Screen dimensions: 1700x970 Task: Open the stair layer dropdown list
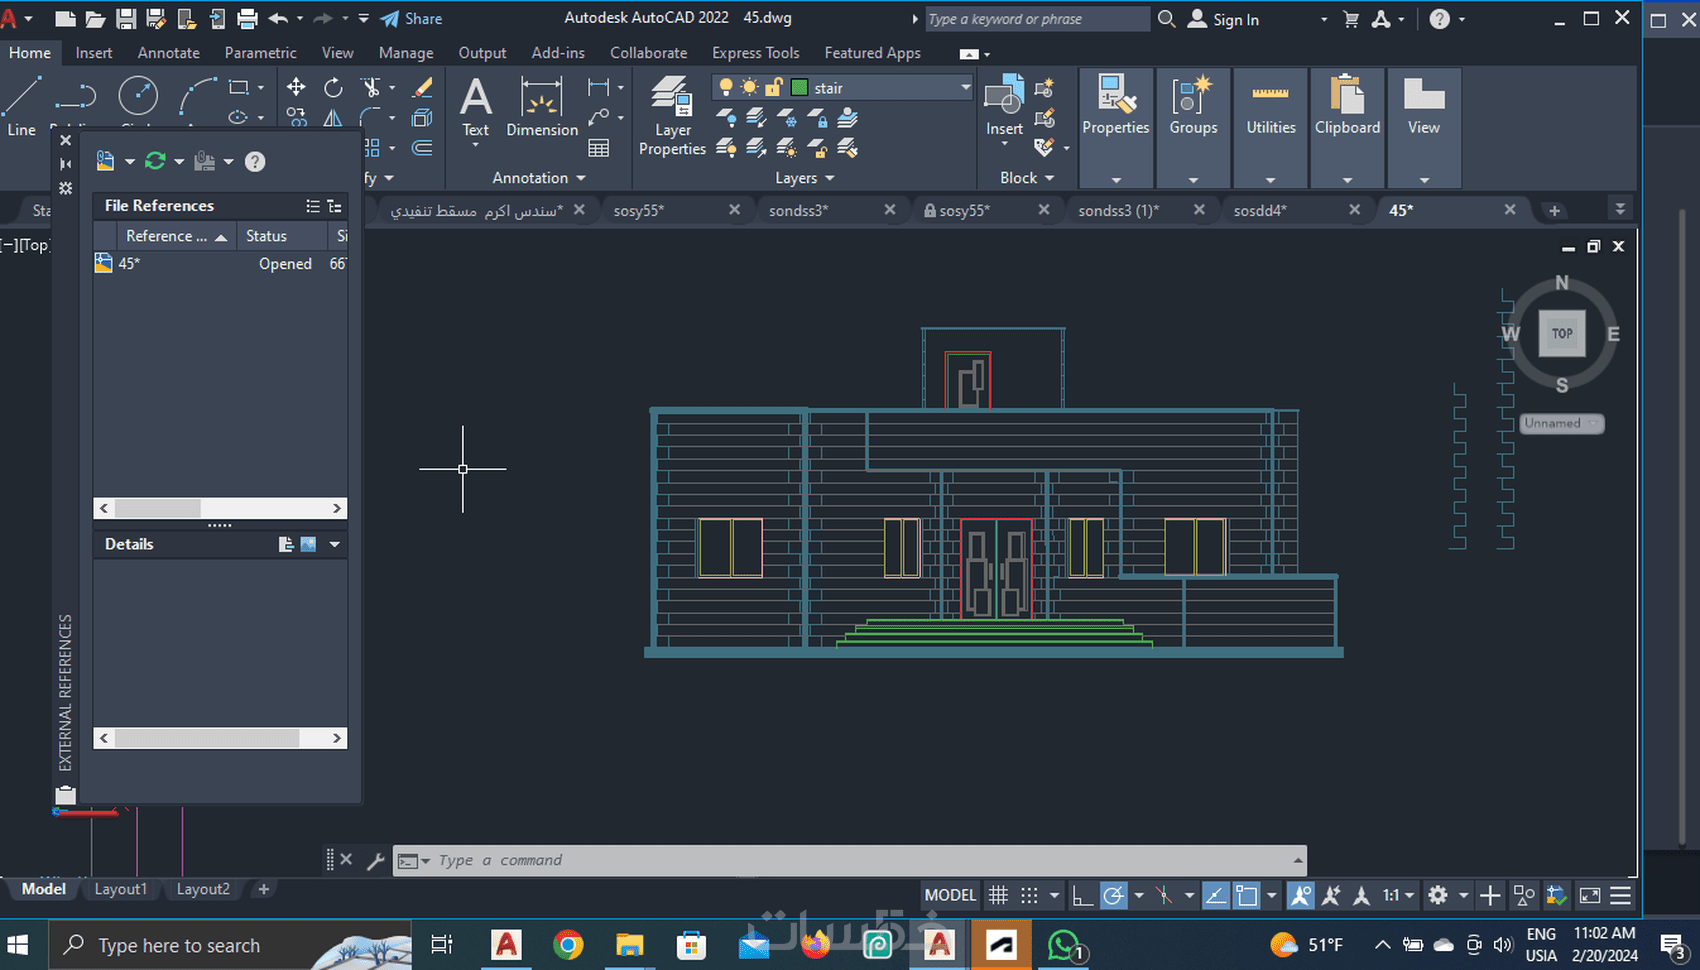click(x=965, y=87)
